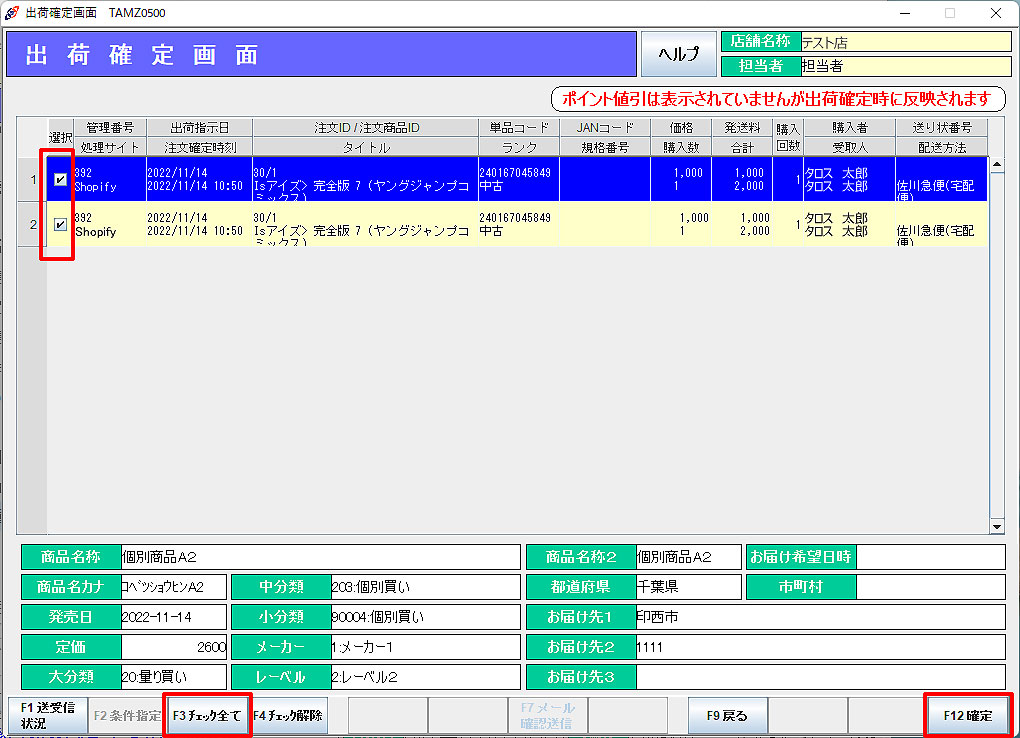The width and height of the screenshot is (1020, 738).
Task: Click the 定価 price field
Action: [x=173, y=647]
